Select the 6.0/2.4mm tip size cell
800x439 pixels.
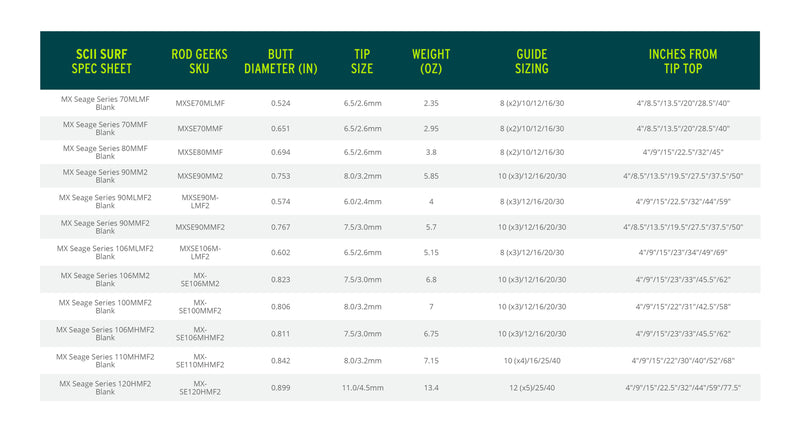[x=363, y=202]
